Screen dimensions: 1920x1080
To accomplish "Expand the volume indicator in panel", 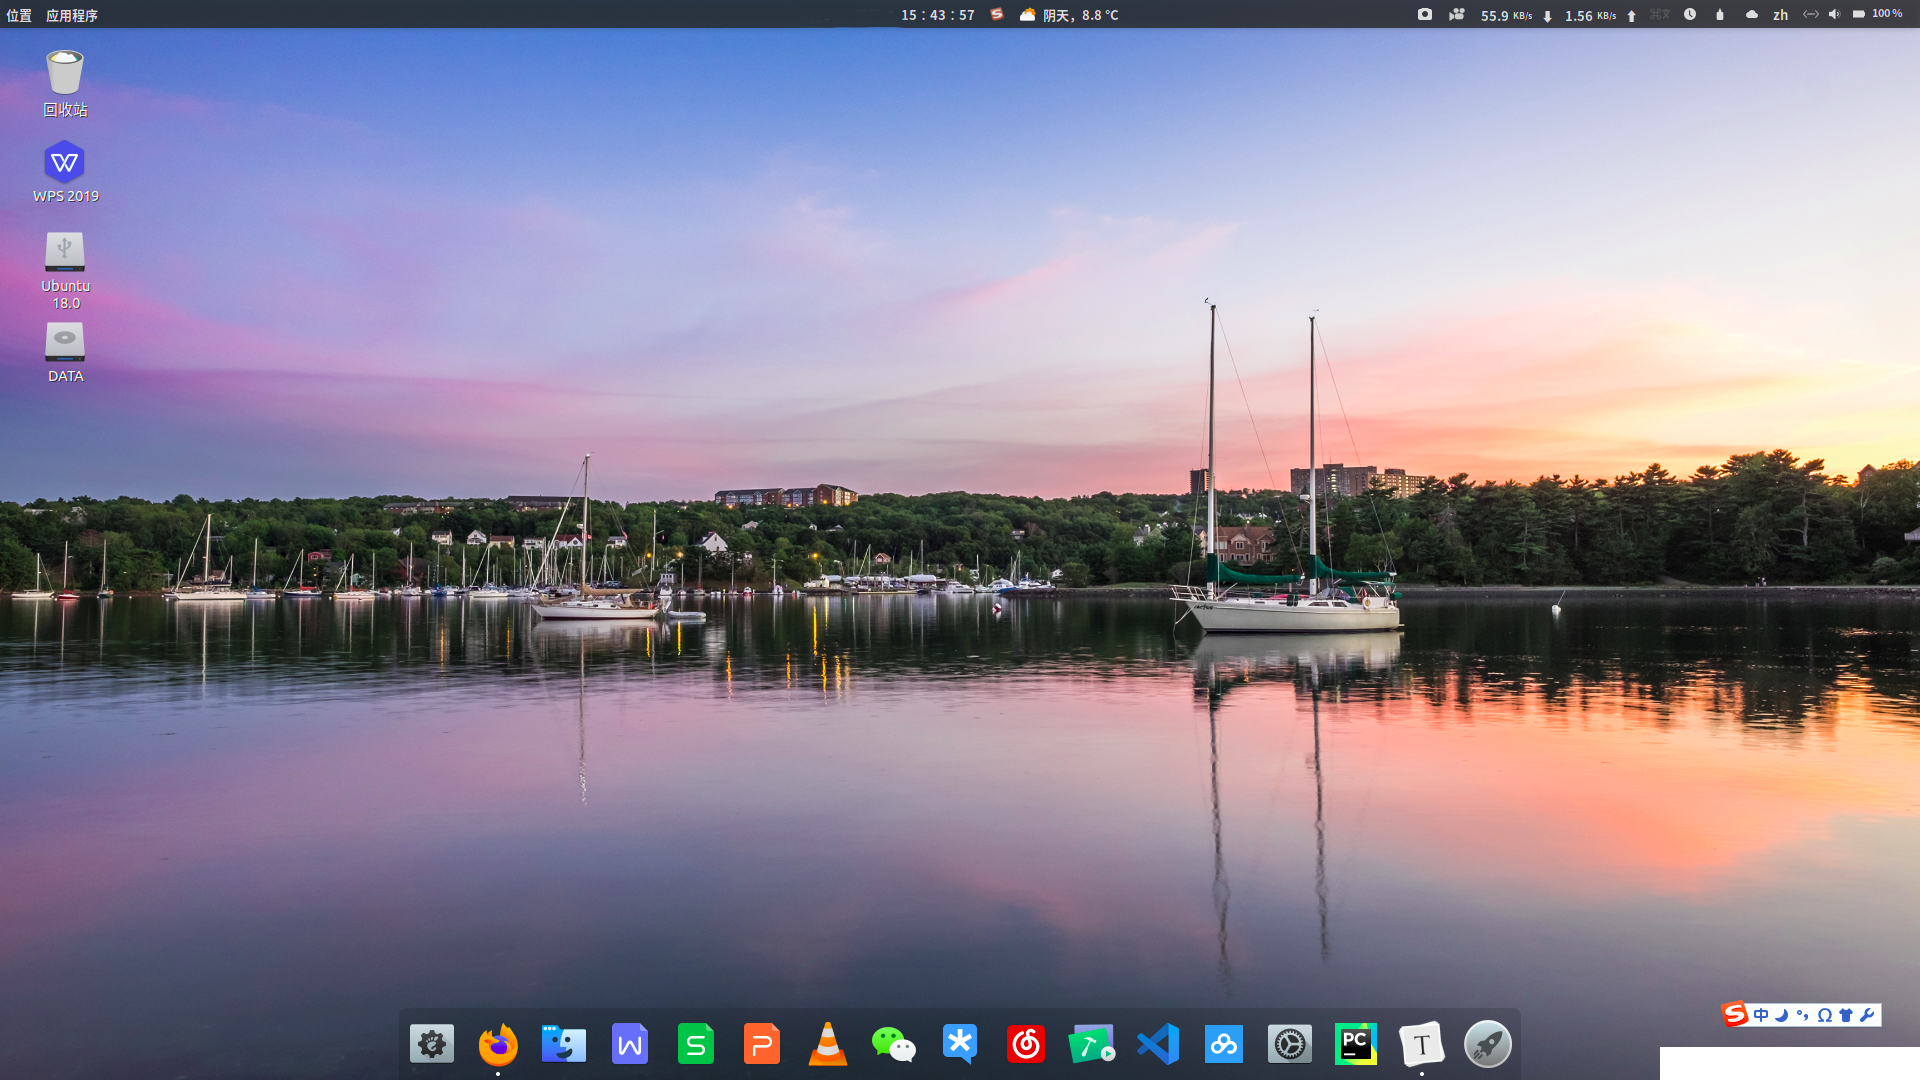I will [x=1834, y=15].
